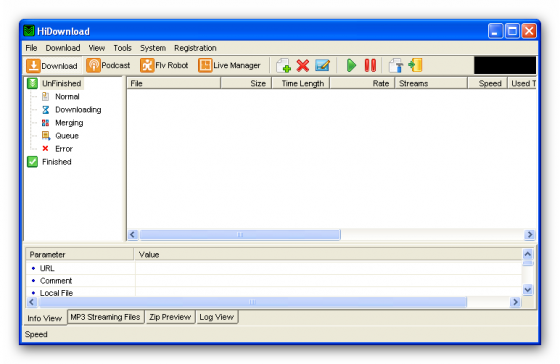The height and width of the screenshot is (364, 560).
Task: Select the URL parameter row
Action: click(x=274, y=268)
